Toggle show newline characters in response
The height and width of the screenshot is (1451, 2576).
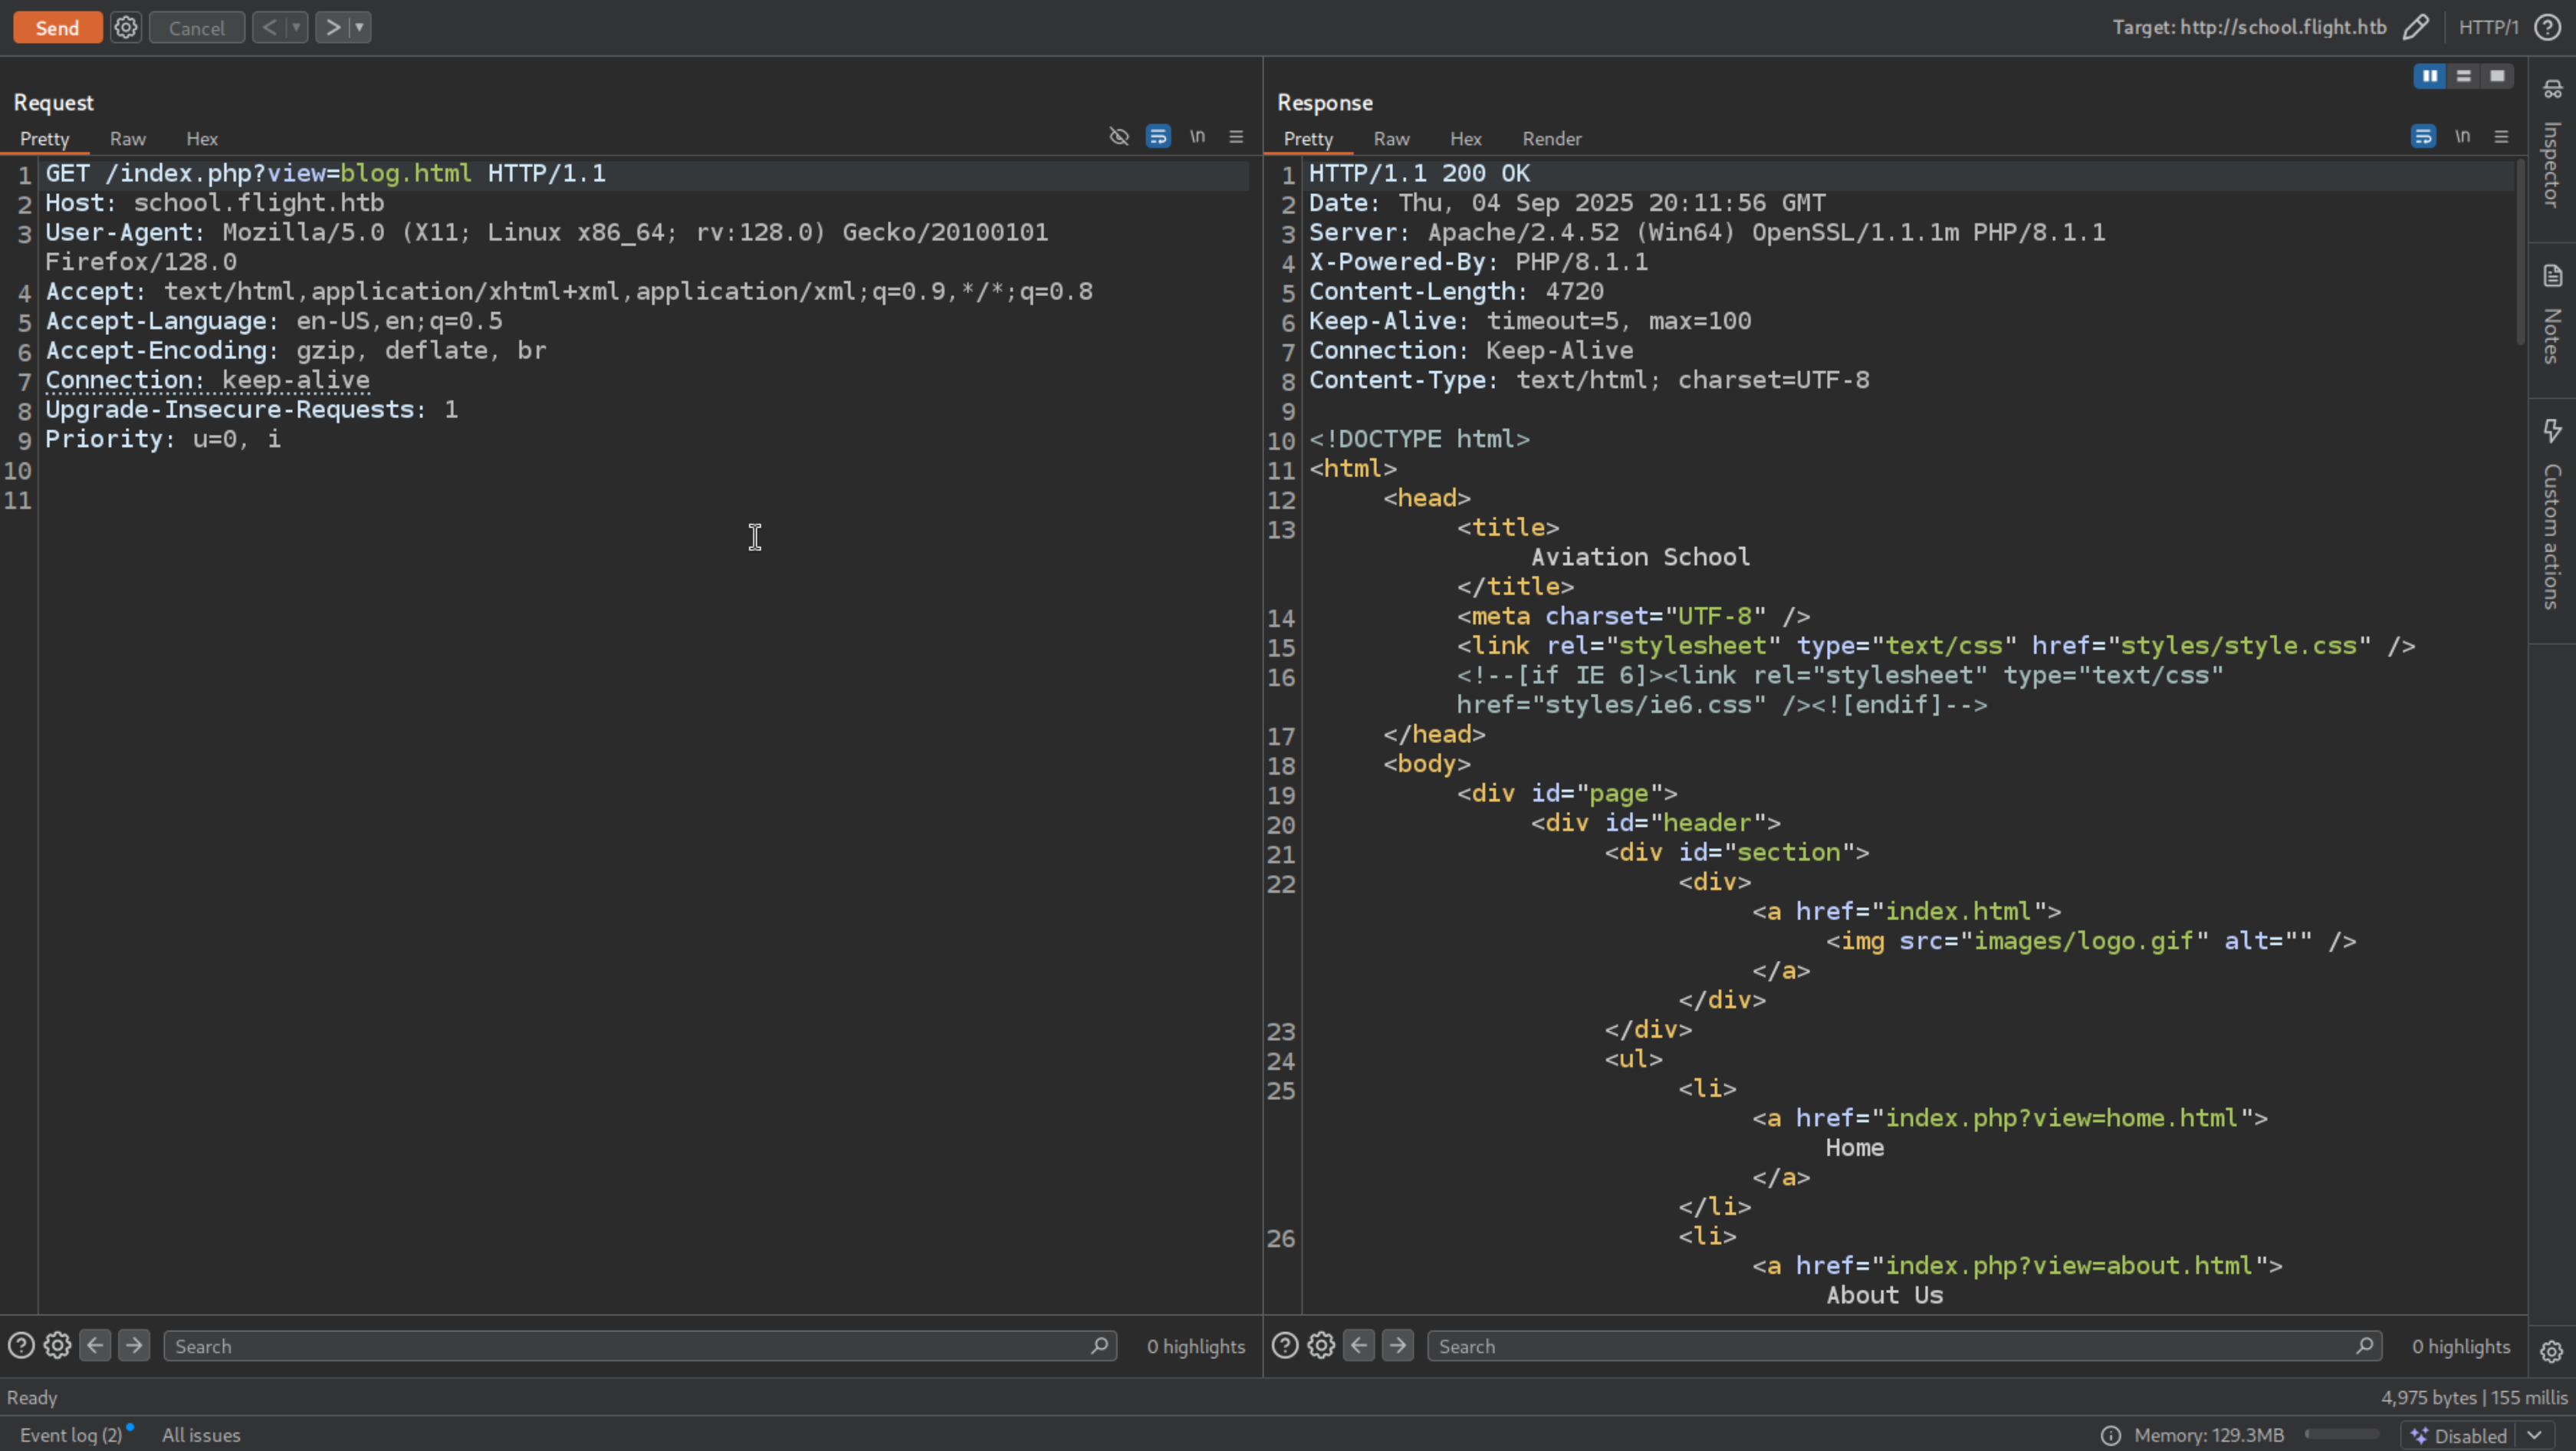click(2462, 136)
